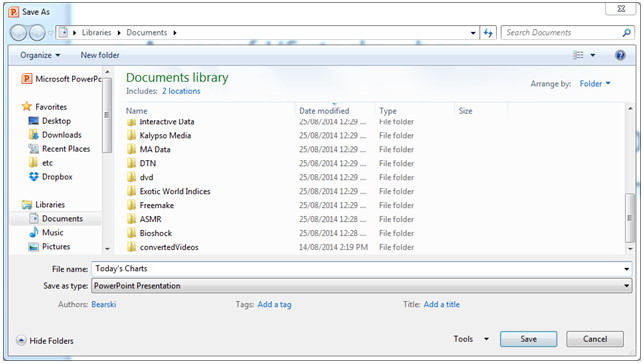Click the ASMR folder icon

click(131, 219)
